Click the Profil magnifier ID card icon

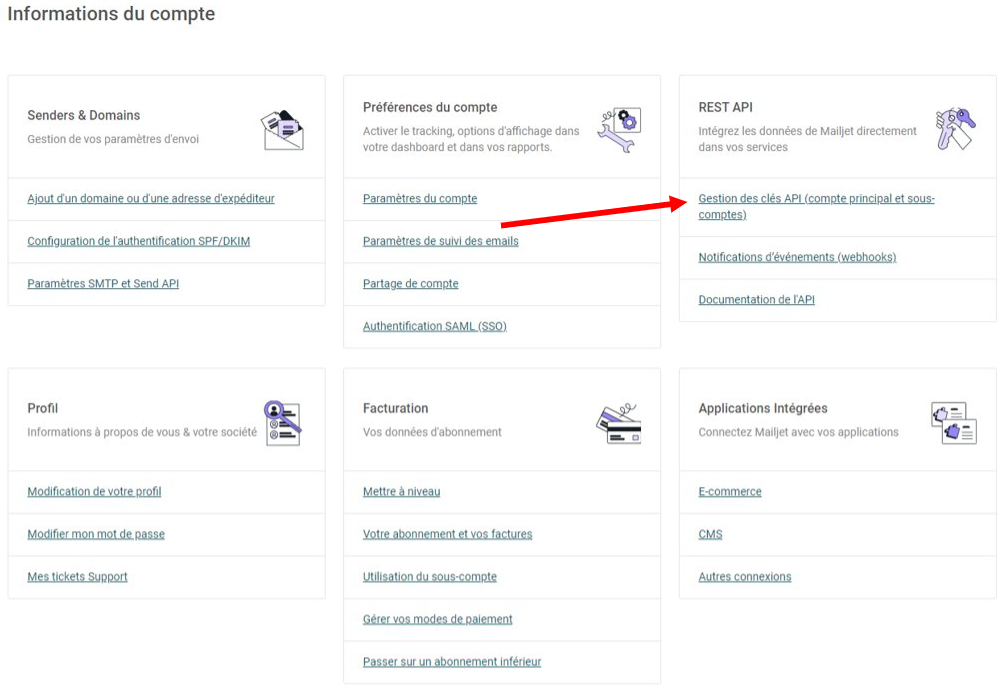(x=283, y=423)
